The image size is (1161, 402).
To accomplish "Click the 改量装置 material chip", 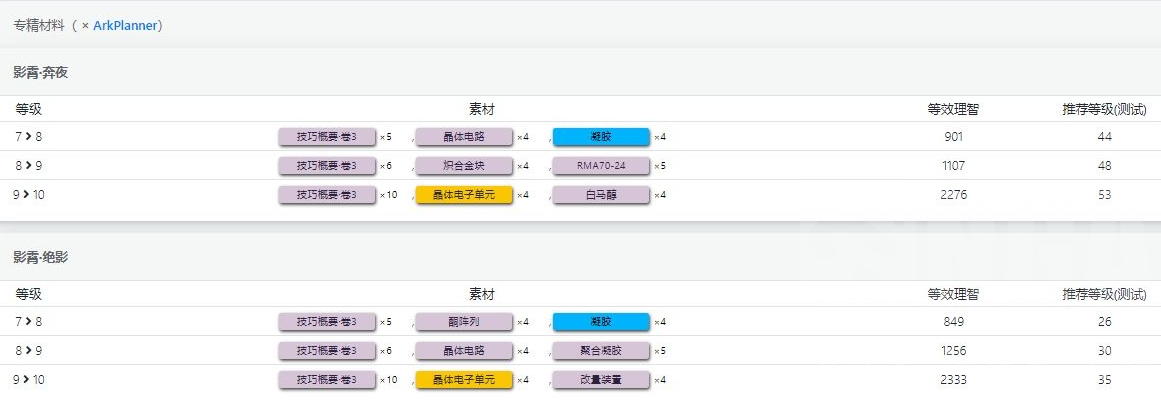I will point(601,380).
